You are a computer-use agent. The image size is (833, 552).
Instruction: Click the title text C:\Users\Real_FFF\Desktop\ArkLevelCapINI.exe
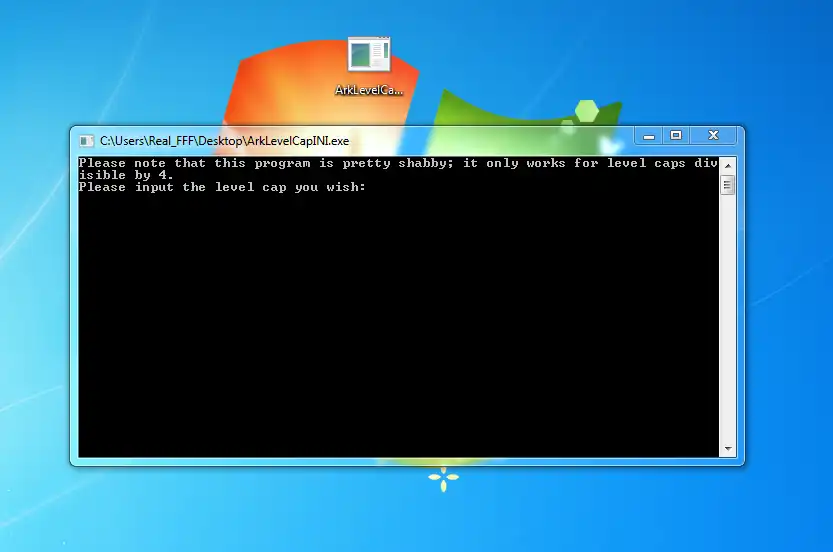225,141
